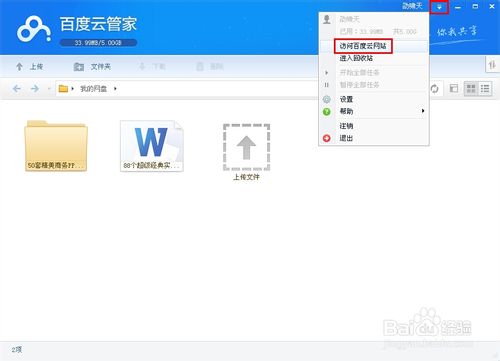The image size is (500, 361).
Task: Create a new folder with 文件夹 button
Action: click(x=92, y=67)
